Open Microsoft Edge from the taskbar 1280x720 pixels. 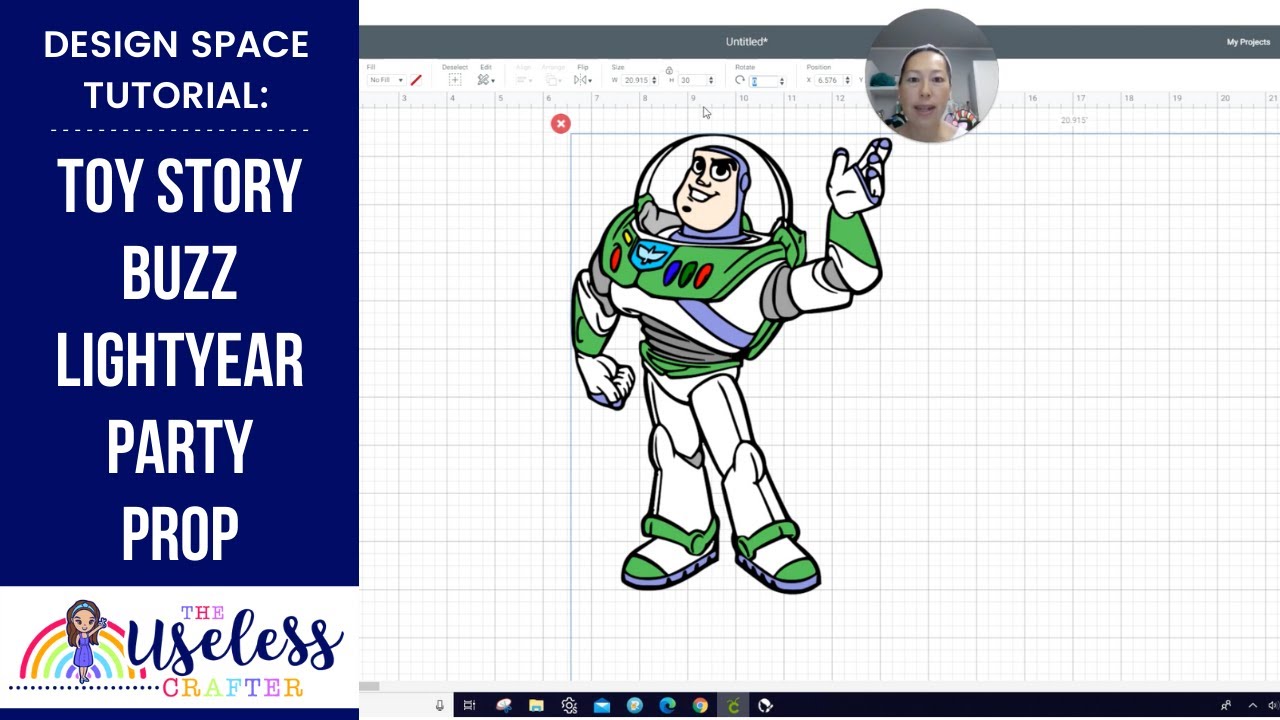coord(667,705)
